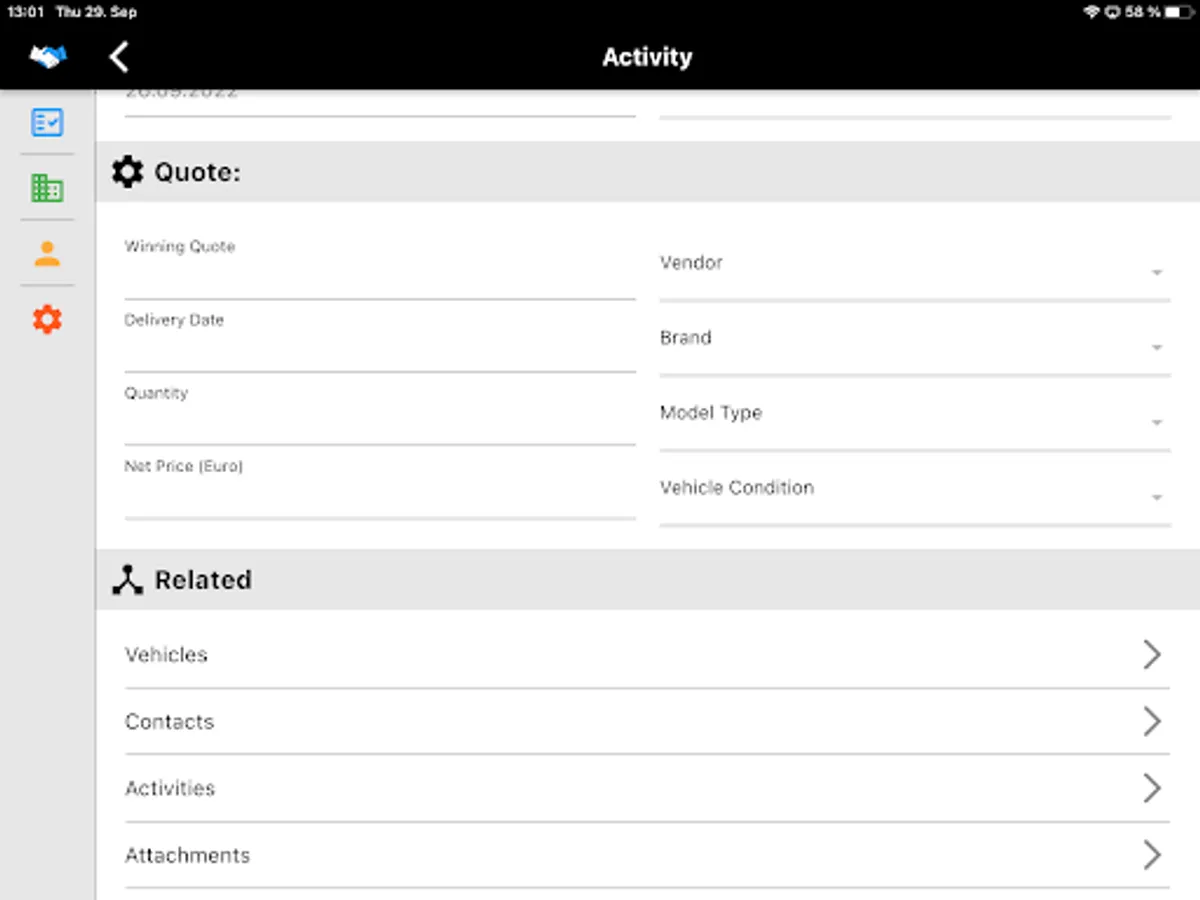
Task: Open the orange contacts person icon
Action: click(x=47, y=254)
